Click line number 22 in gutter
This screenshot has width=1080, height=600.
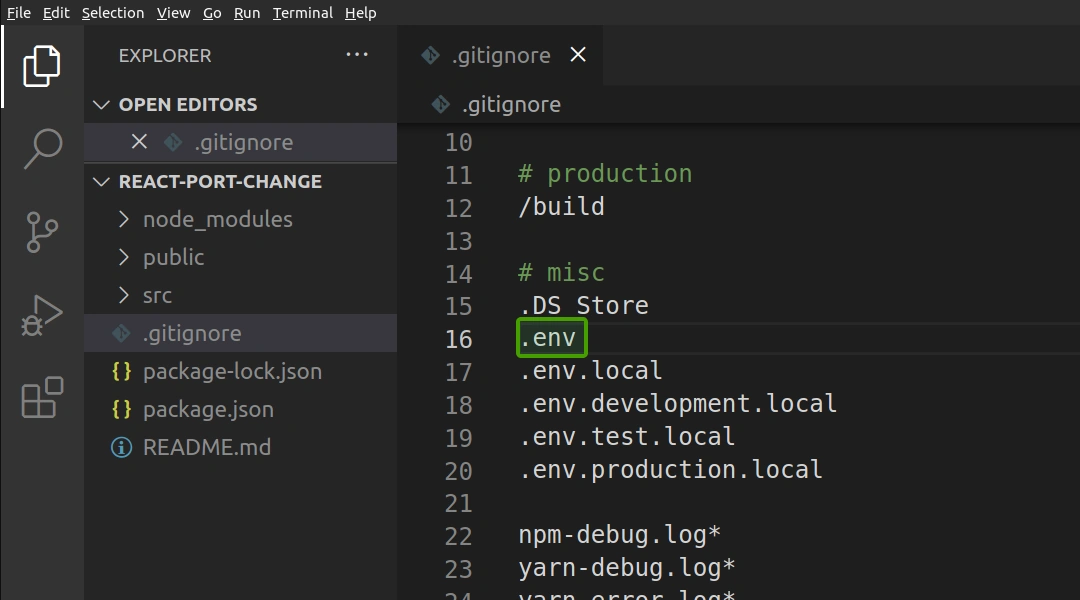pyautogui.click(x=458, y=537)
